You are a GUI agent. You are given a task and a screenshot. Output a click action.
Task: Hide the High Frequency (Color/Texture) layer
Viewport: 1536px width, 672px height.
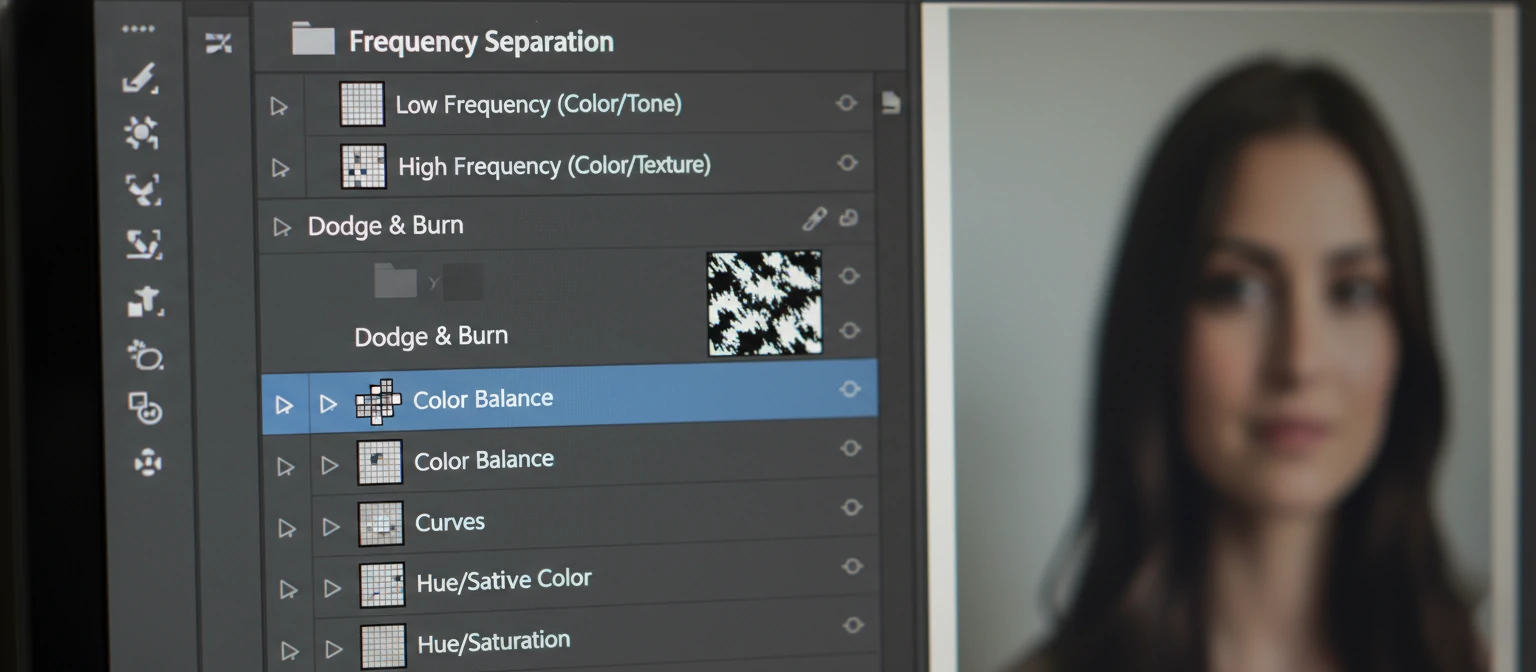tap(846, 163)
